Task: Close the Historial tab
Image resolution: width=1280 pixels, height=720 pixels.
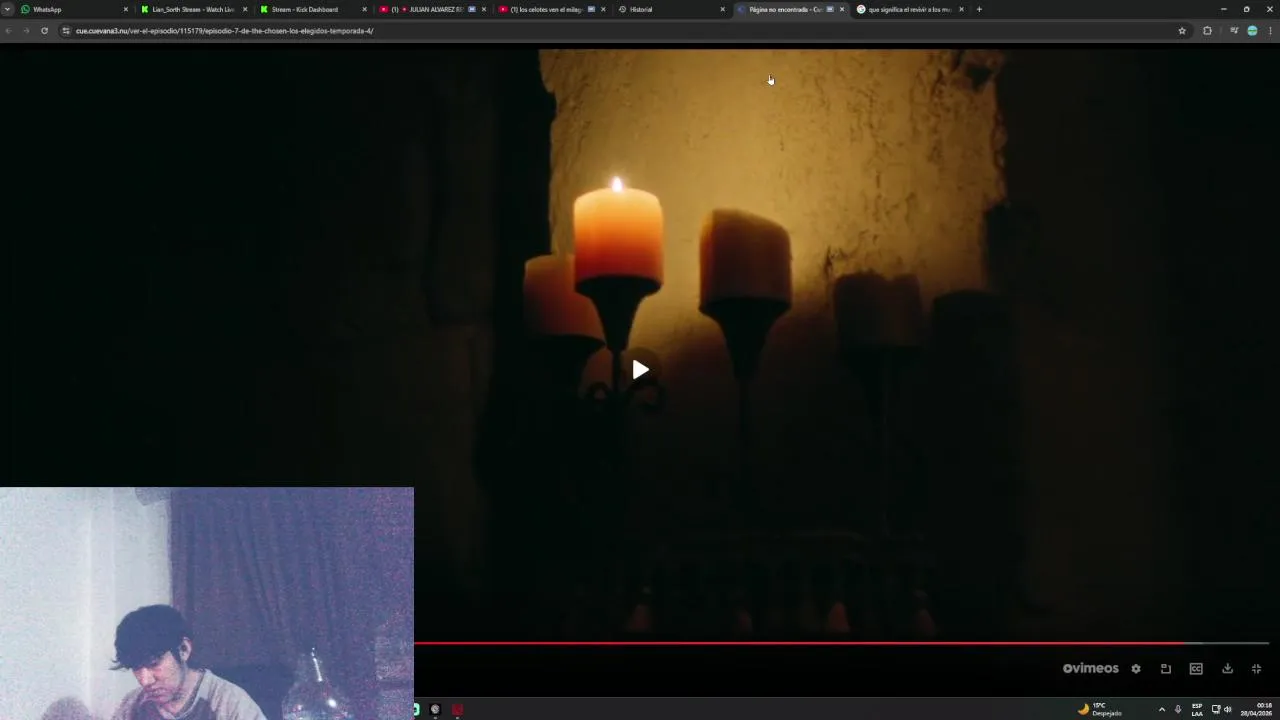Action: pos(722,9)
